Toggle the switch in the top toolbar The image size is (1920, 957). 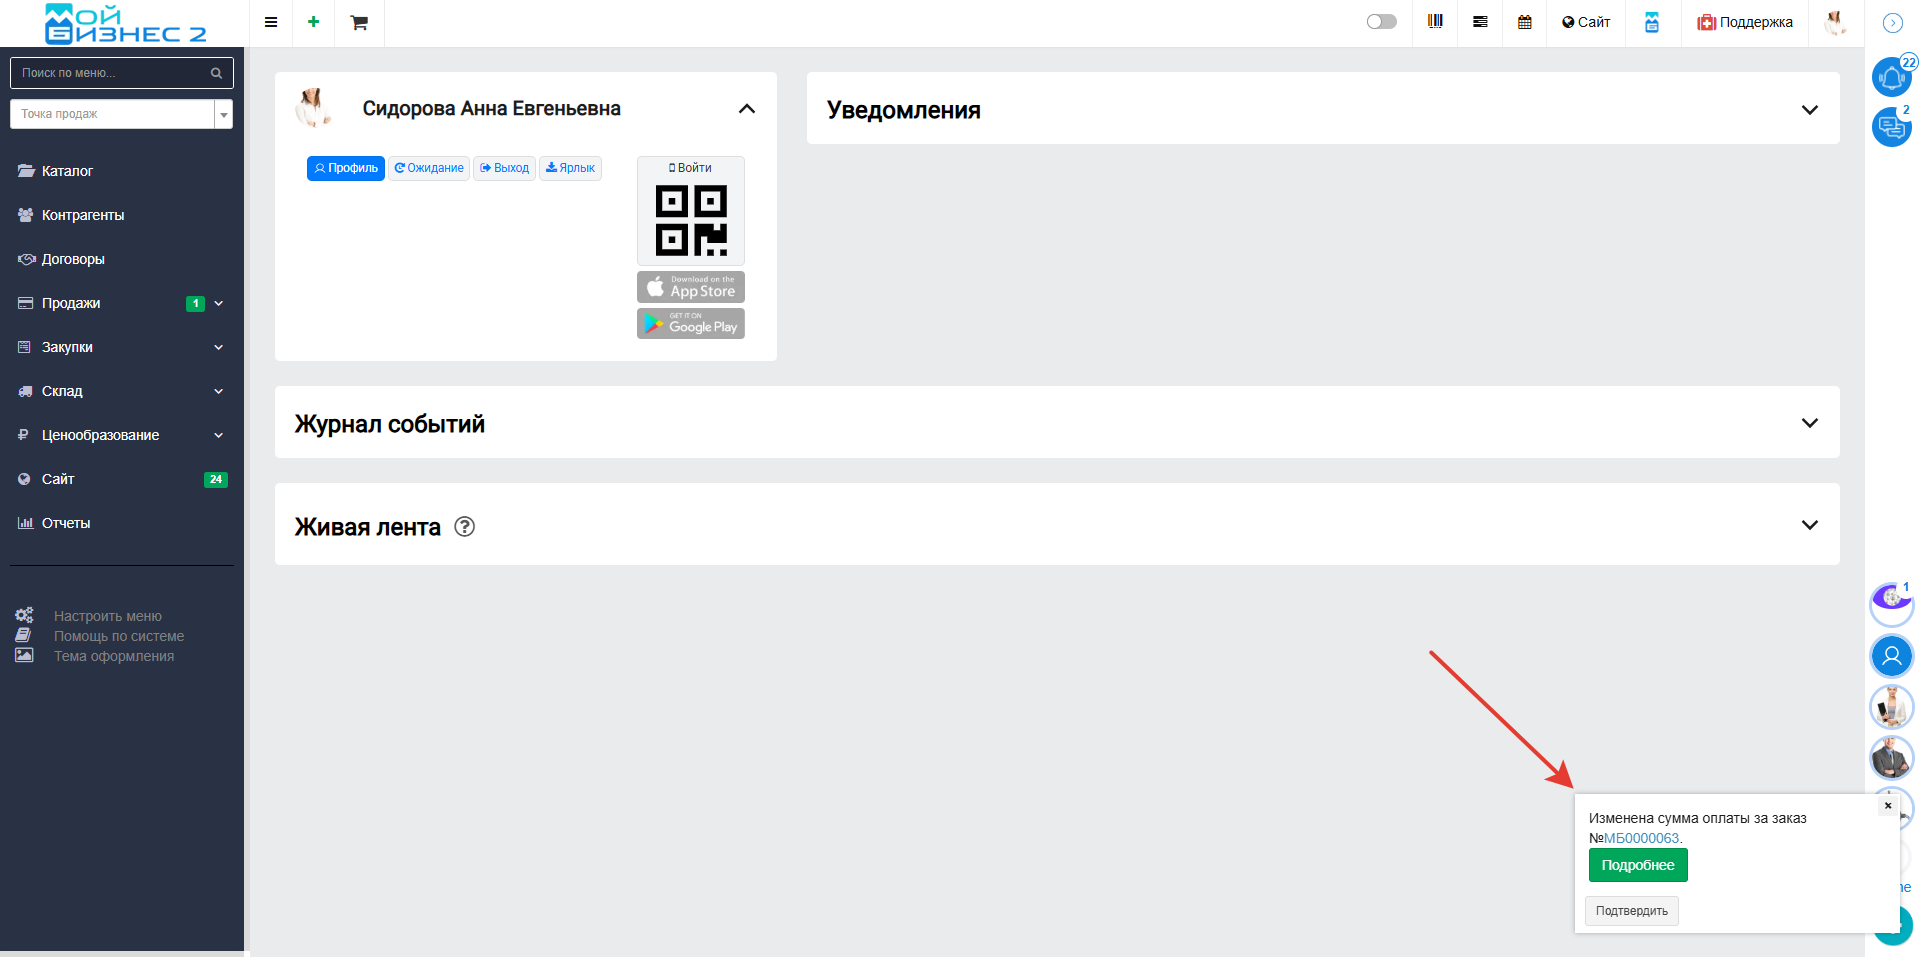pyautogui.click(x=1381, y=22)
